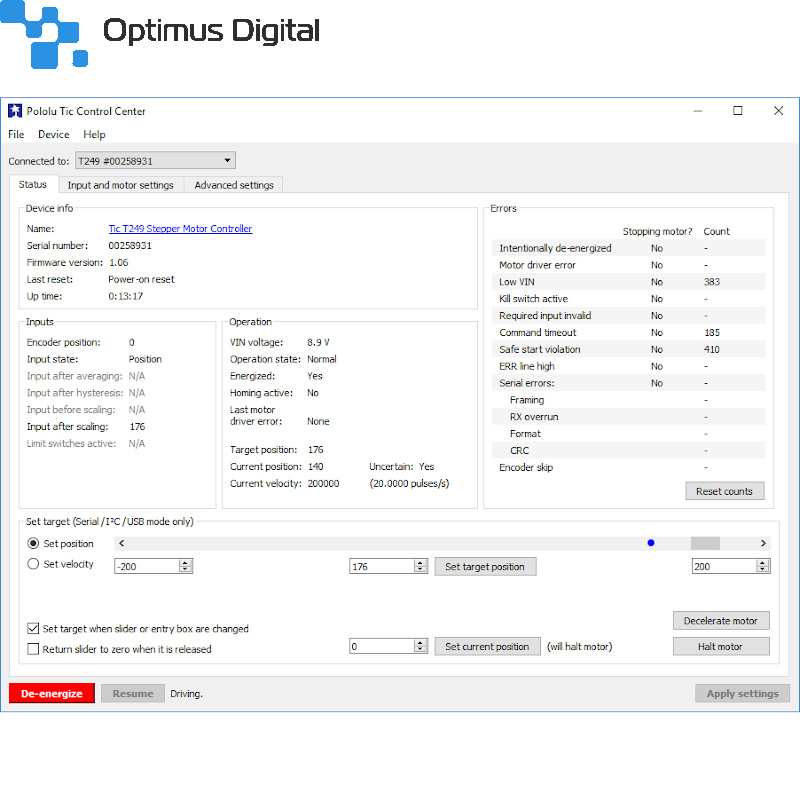Click the Operation state value Normal
The width and height of the screenshot is (800, 800).
pyautogui.click(x=322, y=359)
